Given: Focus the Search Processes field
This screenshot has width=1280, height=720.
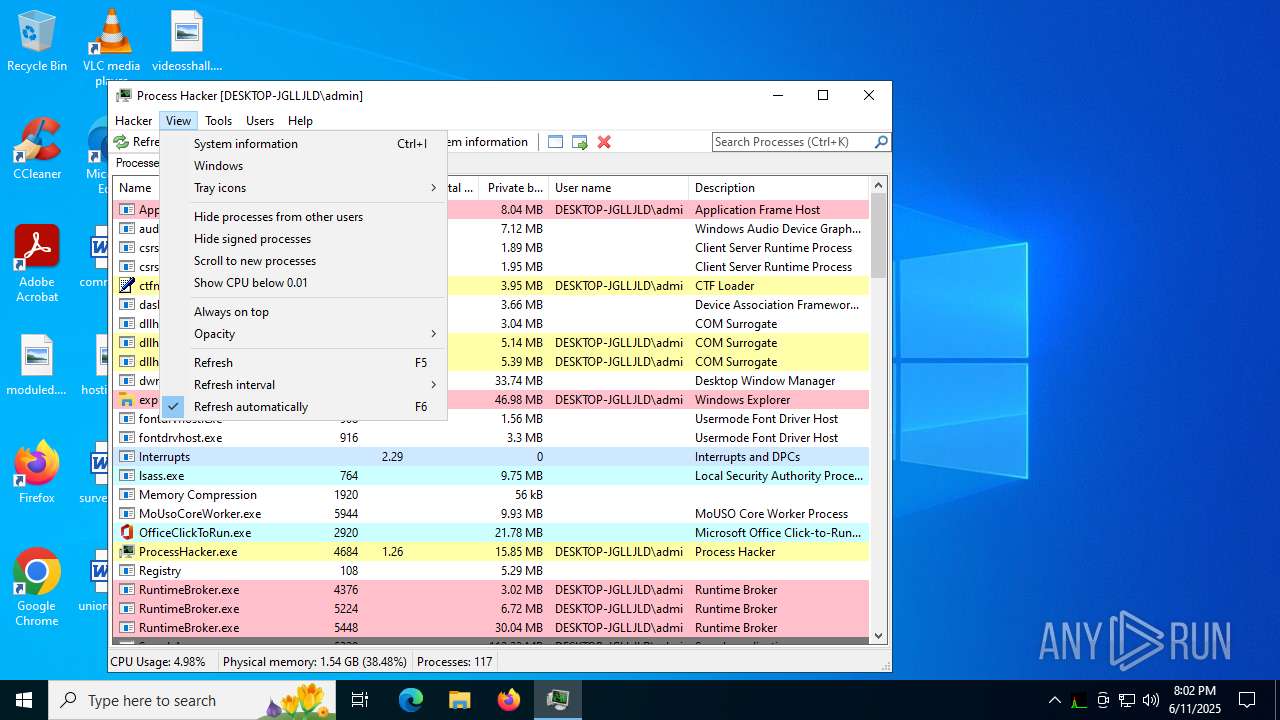Looking at the screenshot, I should (792, 142).
